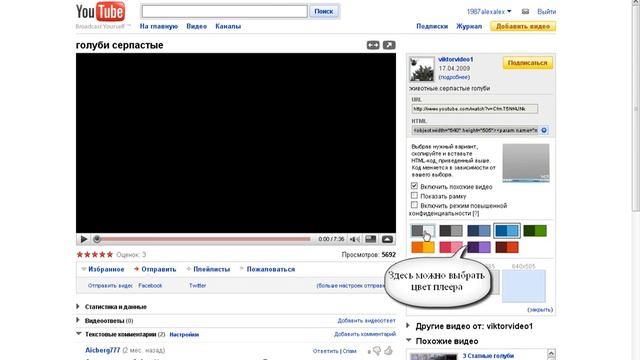Click thumbs up on Aicberg777 comment
640x360 pixels.
coord(388,350)
